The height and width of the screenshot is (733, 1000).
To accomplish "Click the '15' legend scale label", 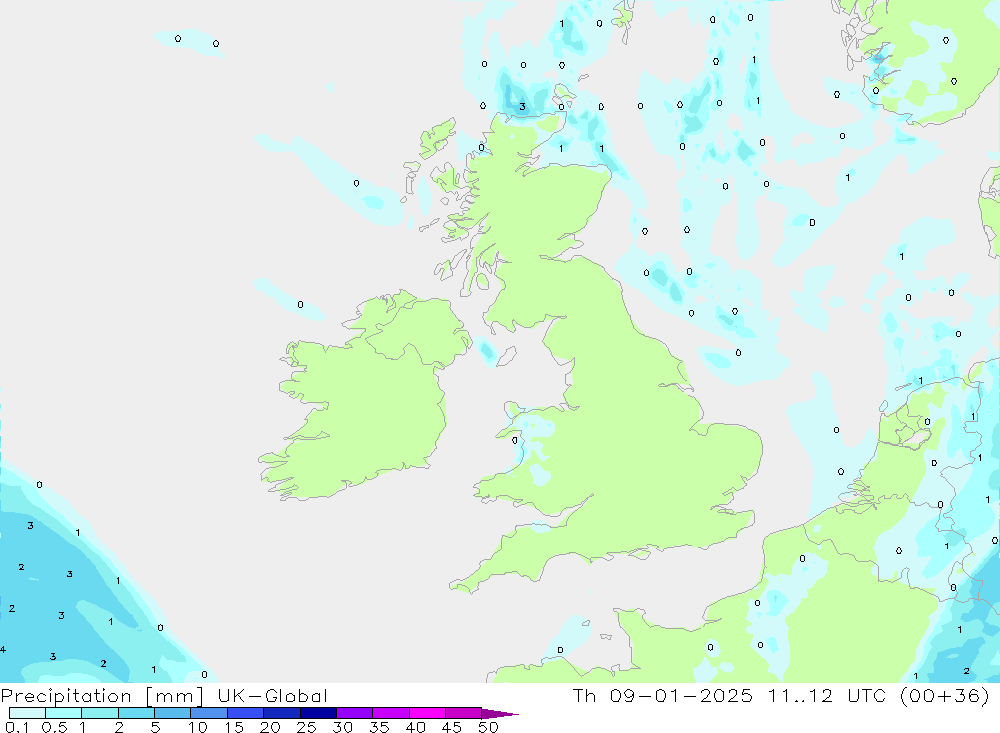I will pos(234,727).
